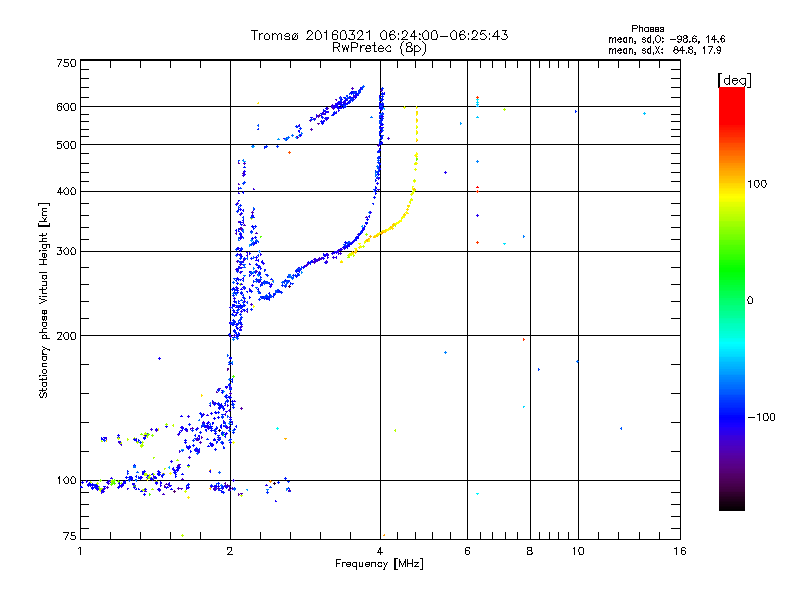Click the y-axis tick label '750'
The width and height of the screenshot is (800, 600).
[66, 63]
